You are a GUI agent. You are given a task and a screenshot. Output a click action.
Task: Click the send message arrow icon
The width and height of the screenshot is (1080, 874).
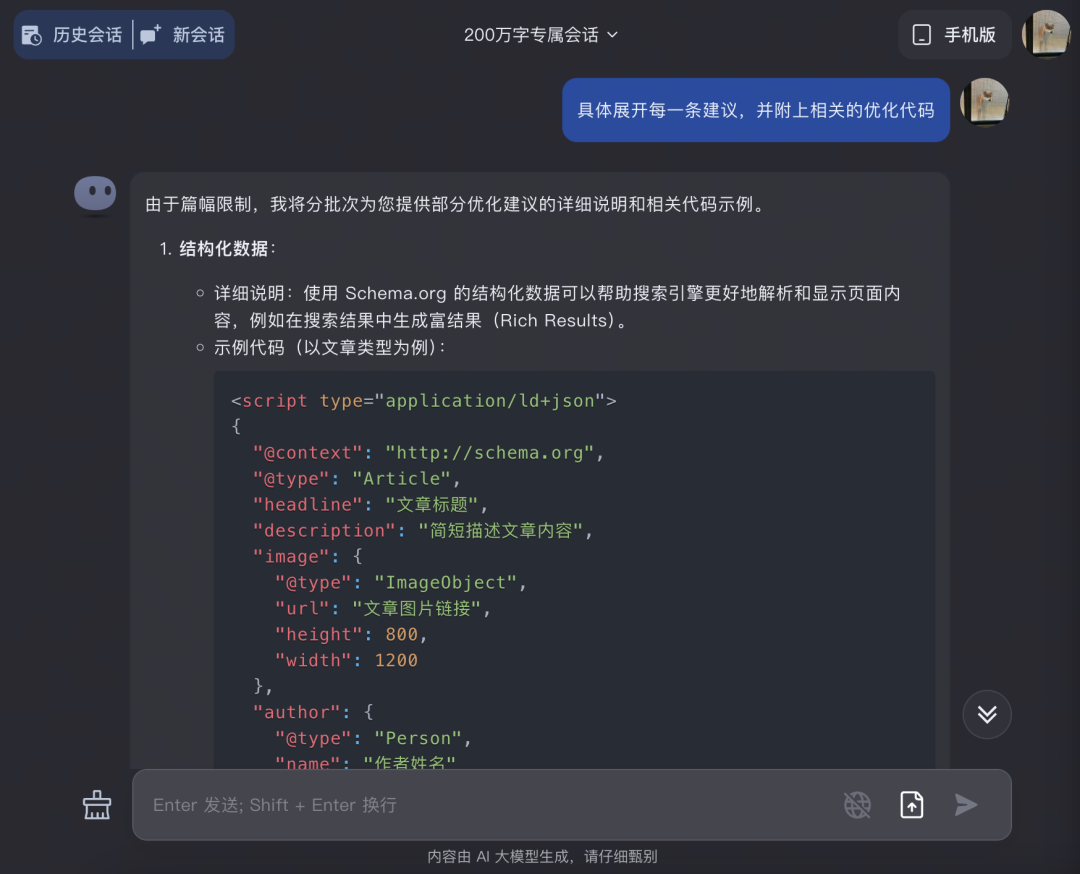pos(965,804)
